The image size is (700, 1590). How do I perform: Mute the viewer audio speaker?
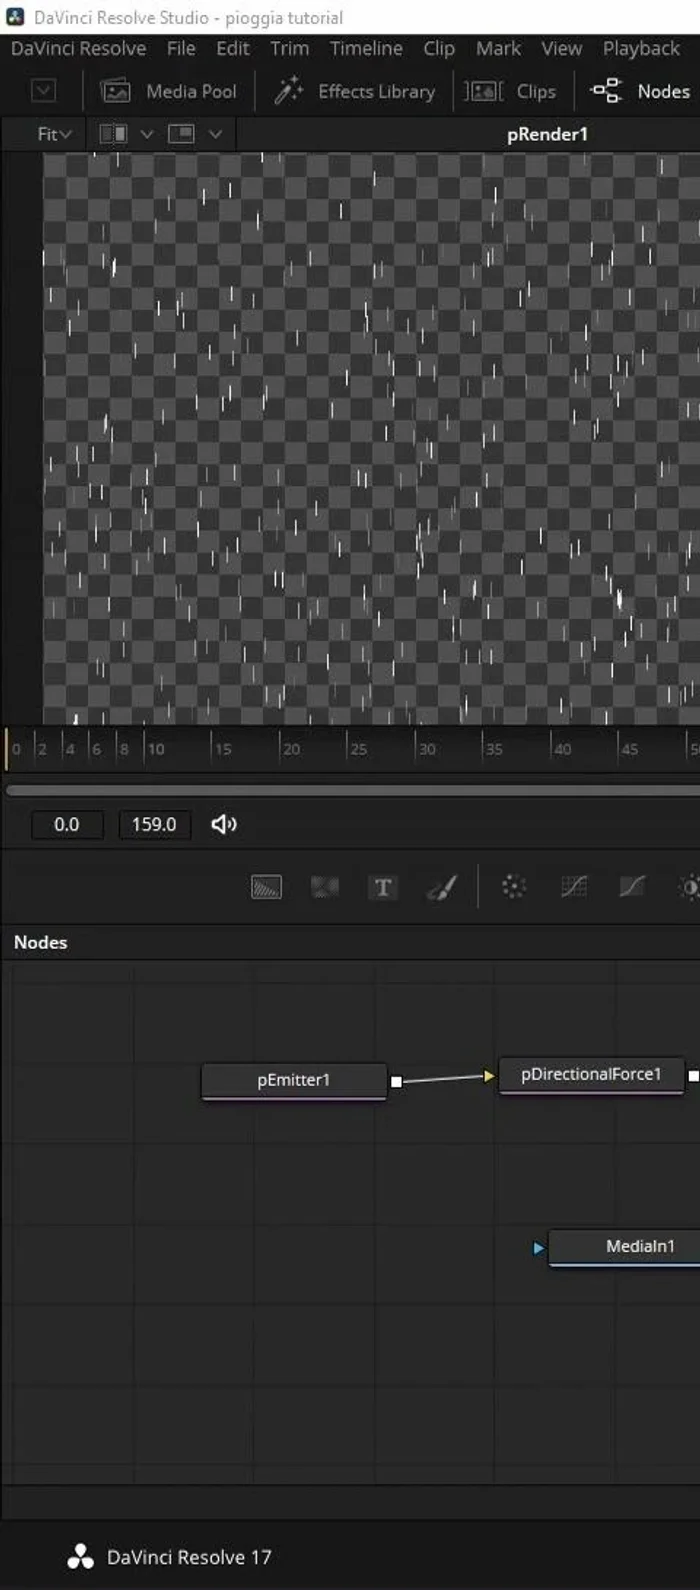[x=224, y=824]
